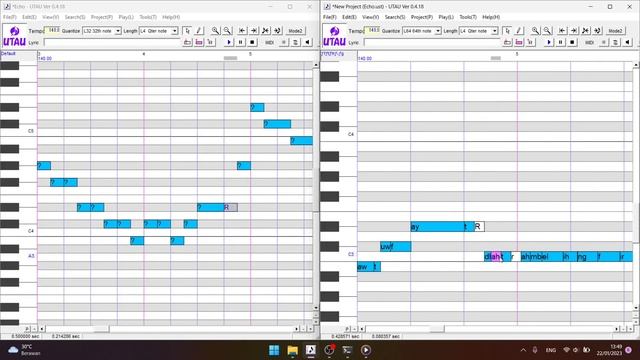Click zoom in magnifier in New Project window
Viewport: 640px width, 360px height.
tap(535, 31)
